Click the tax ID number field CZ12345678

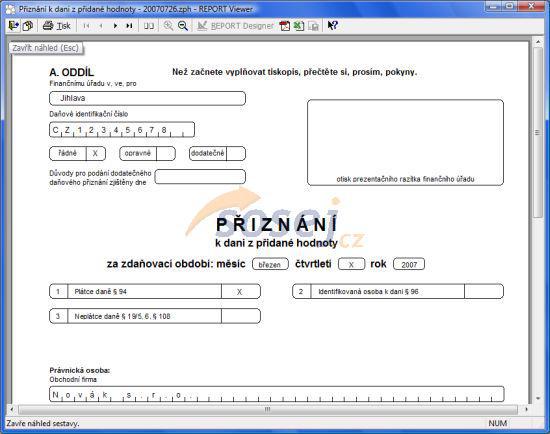[x=122, y=130]
